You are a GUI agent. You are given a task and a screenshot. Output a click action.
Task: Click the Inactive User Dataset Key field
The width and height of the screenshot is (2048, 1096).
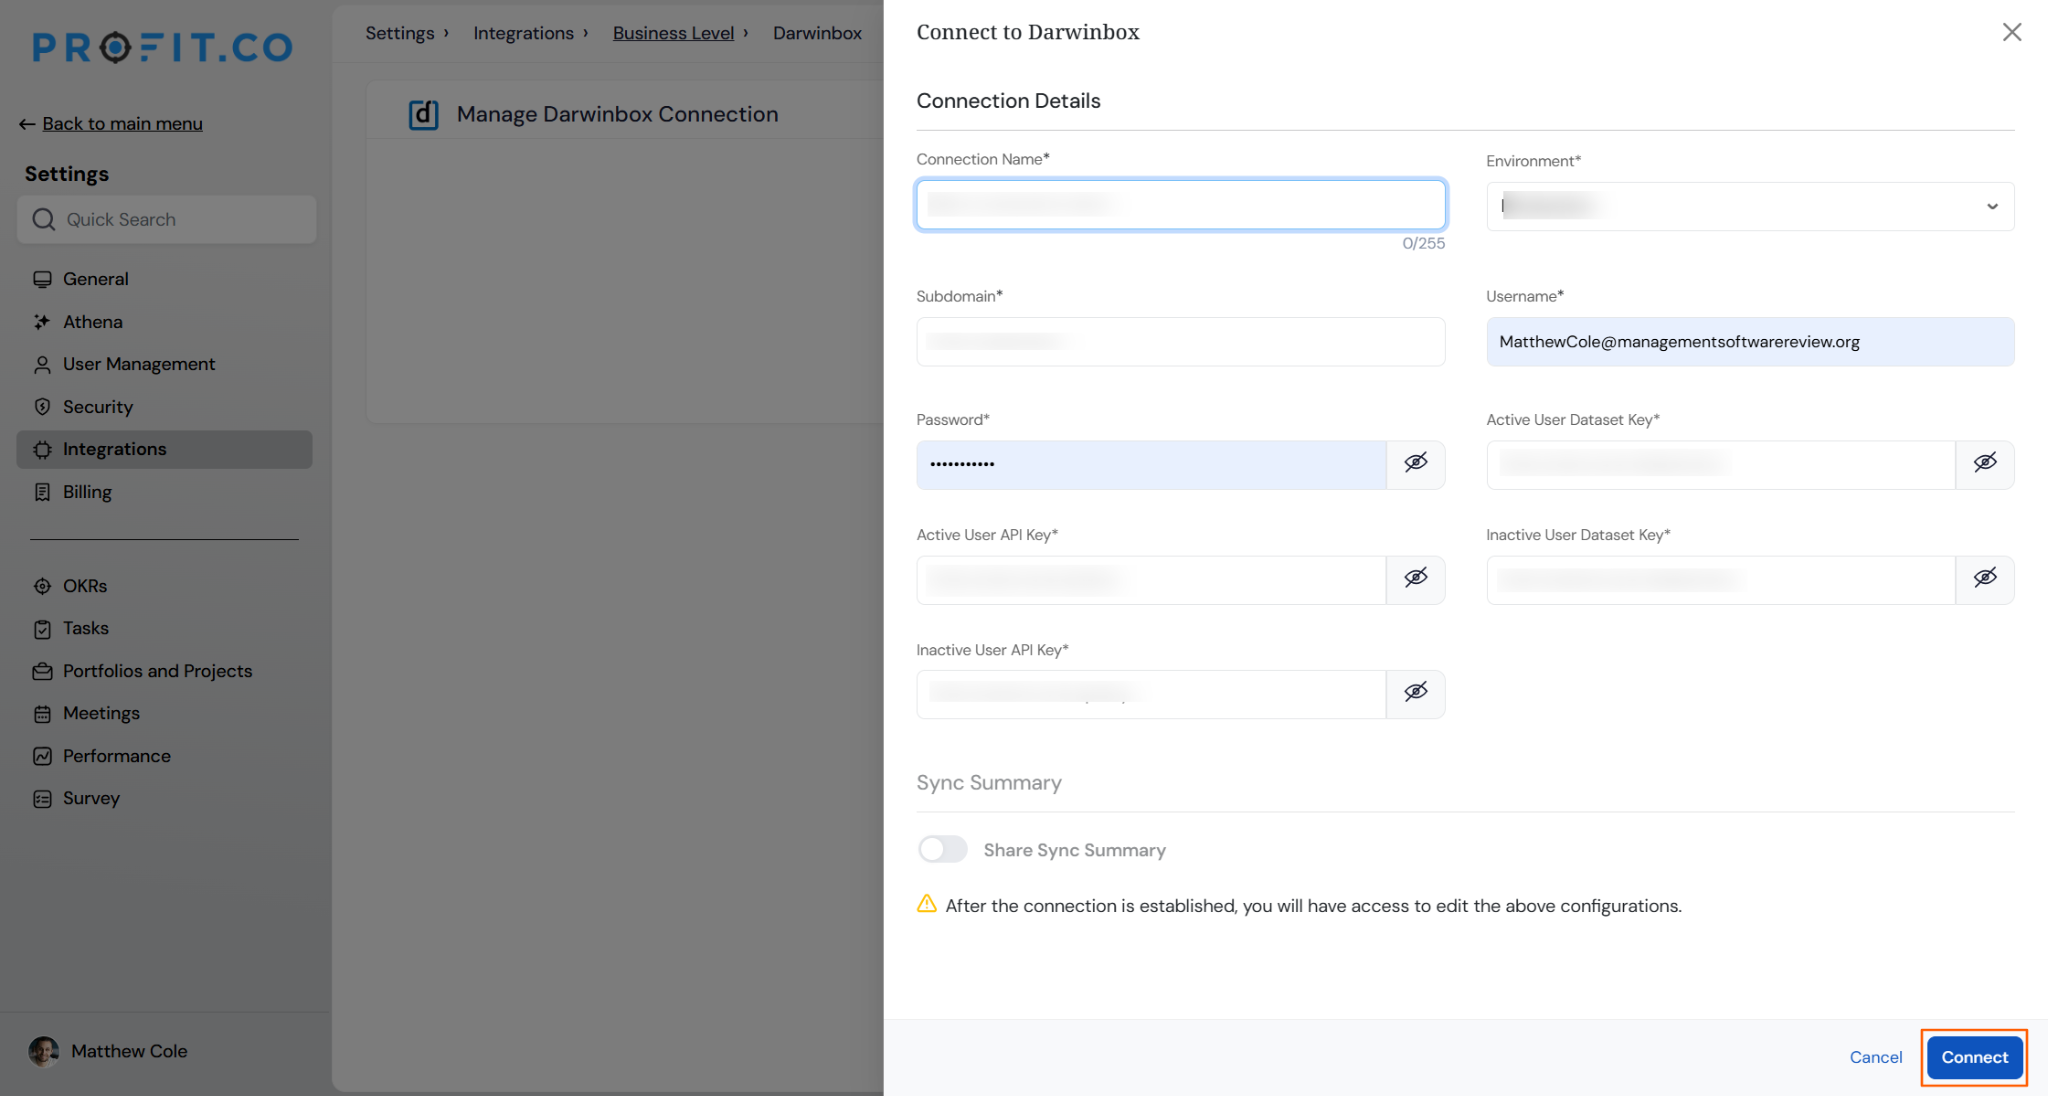tap(1721, 580)
